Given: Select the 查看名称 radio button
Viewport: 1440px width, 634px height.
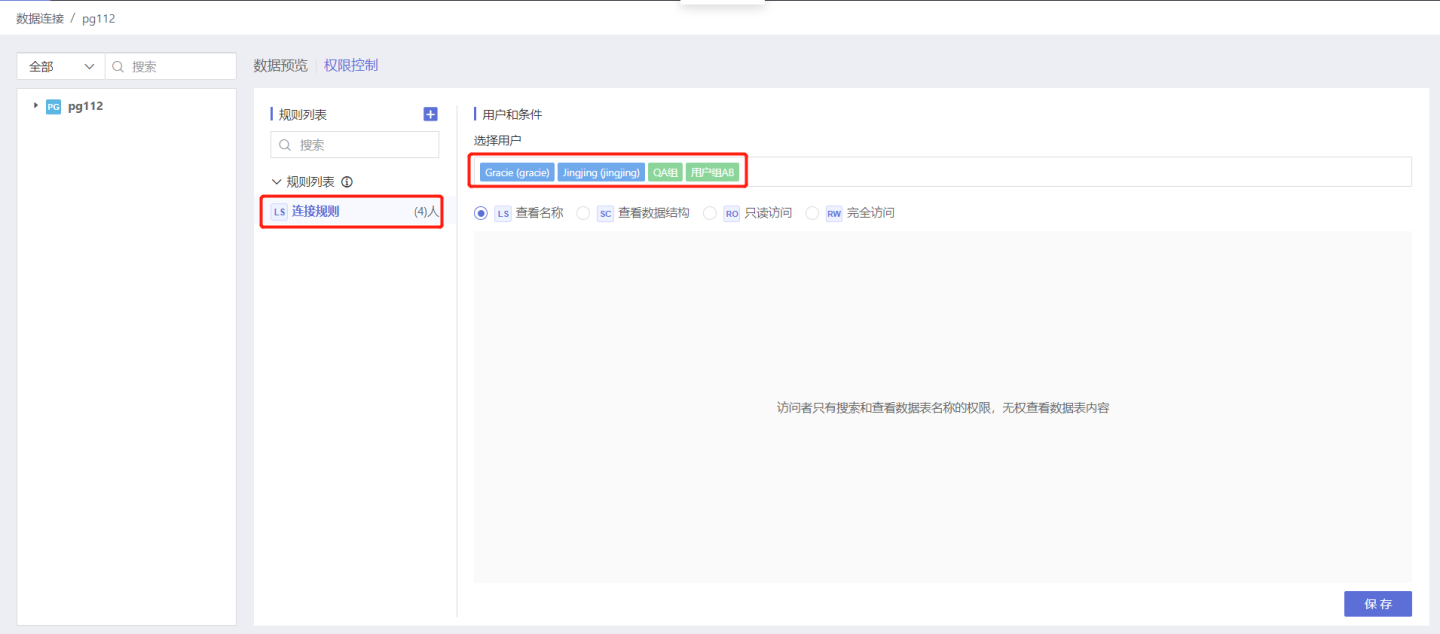Looking at the screenshot, I should 481,213.
